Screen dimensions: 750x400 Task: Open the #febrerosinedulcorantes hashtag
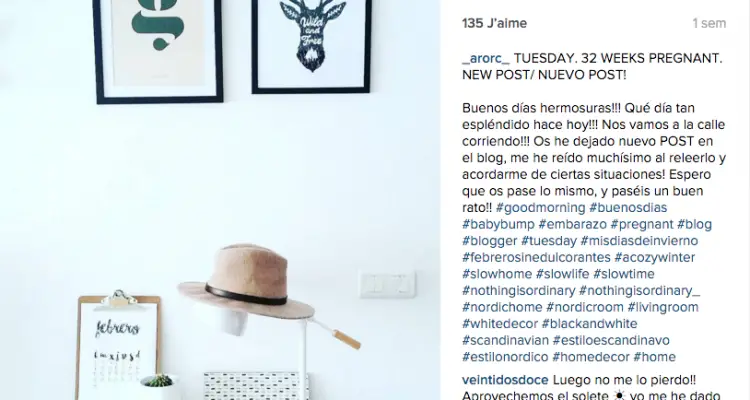click(x=536, y=257)
